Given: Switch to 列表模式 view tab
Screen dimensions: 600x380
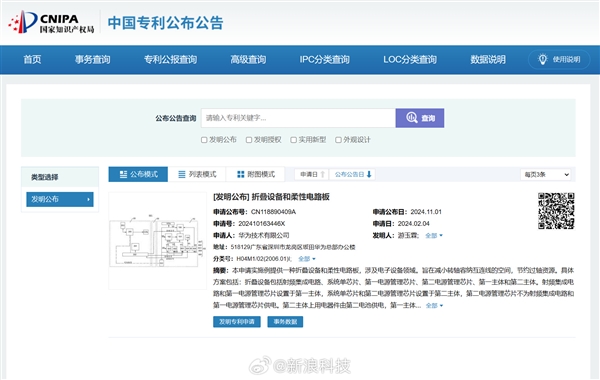Looking at the screenshot, I should [x=197, y=175].
